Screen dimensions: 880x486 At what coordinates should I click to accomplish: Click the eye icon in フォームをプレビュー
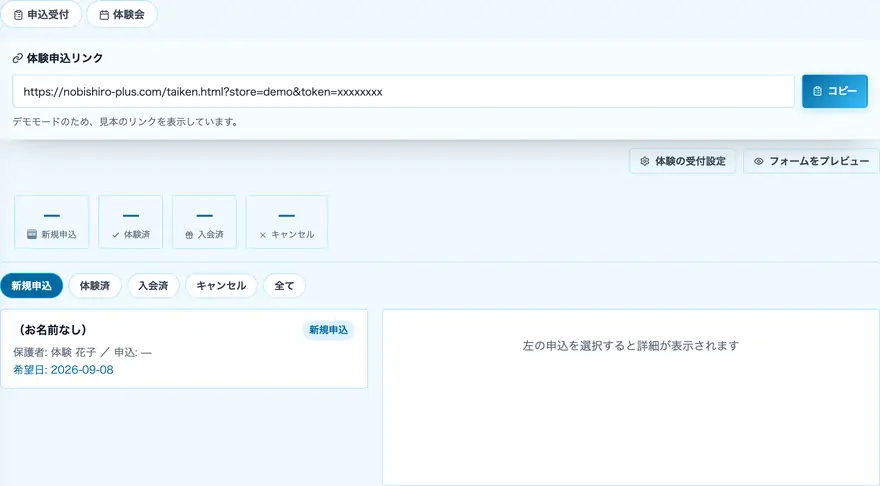tap(759, 161)
